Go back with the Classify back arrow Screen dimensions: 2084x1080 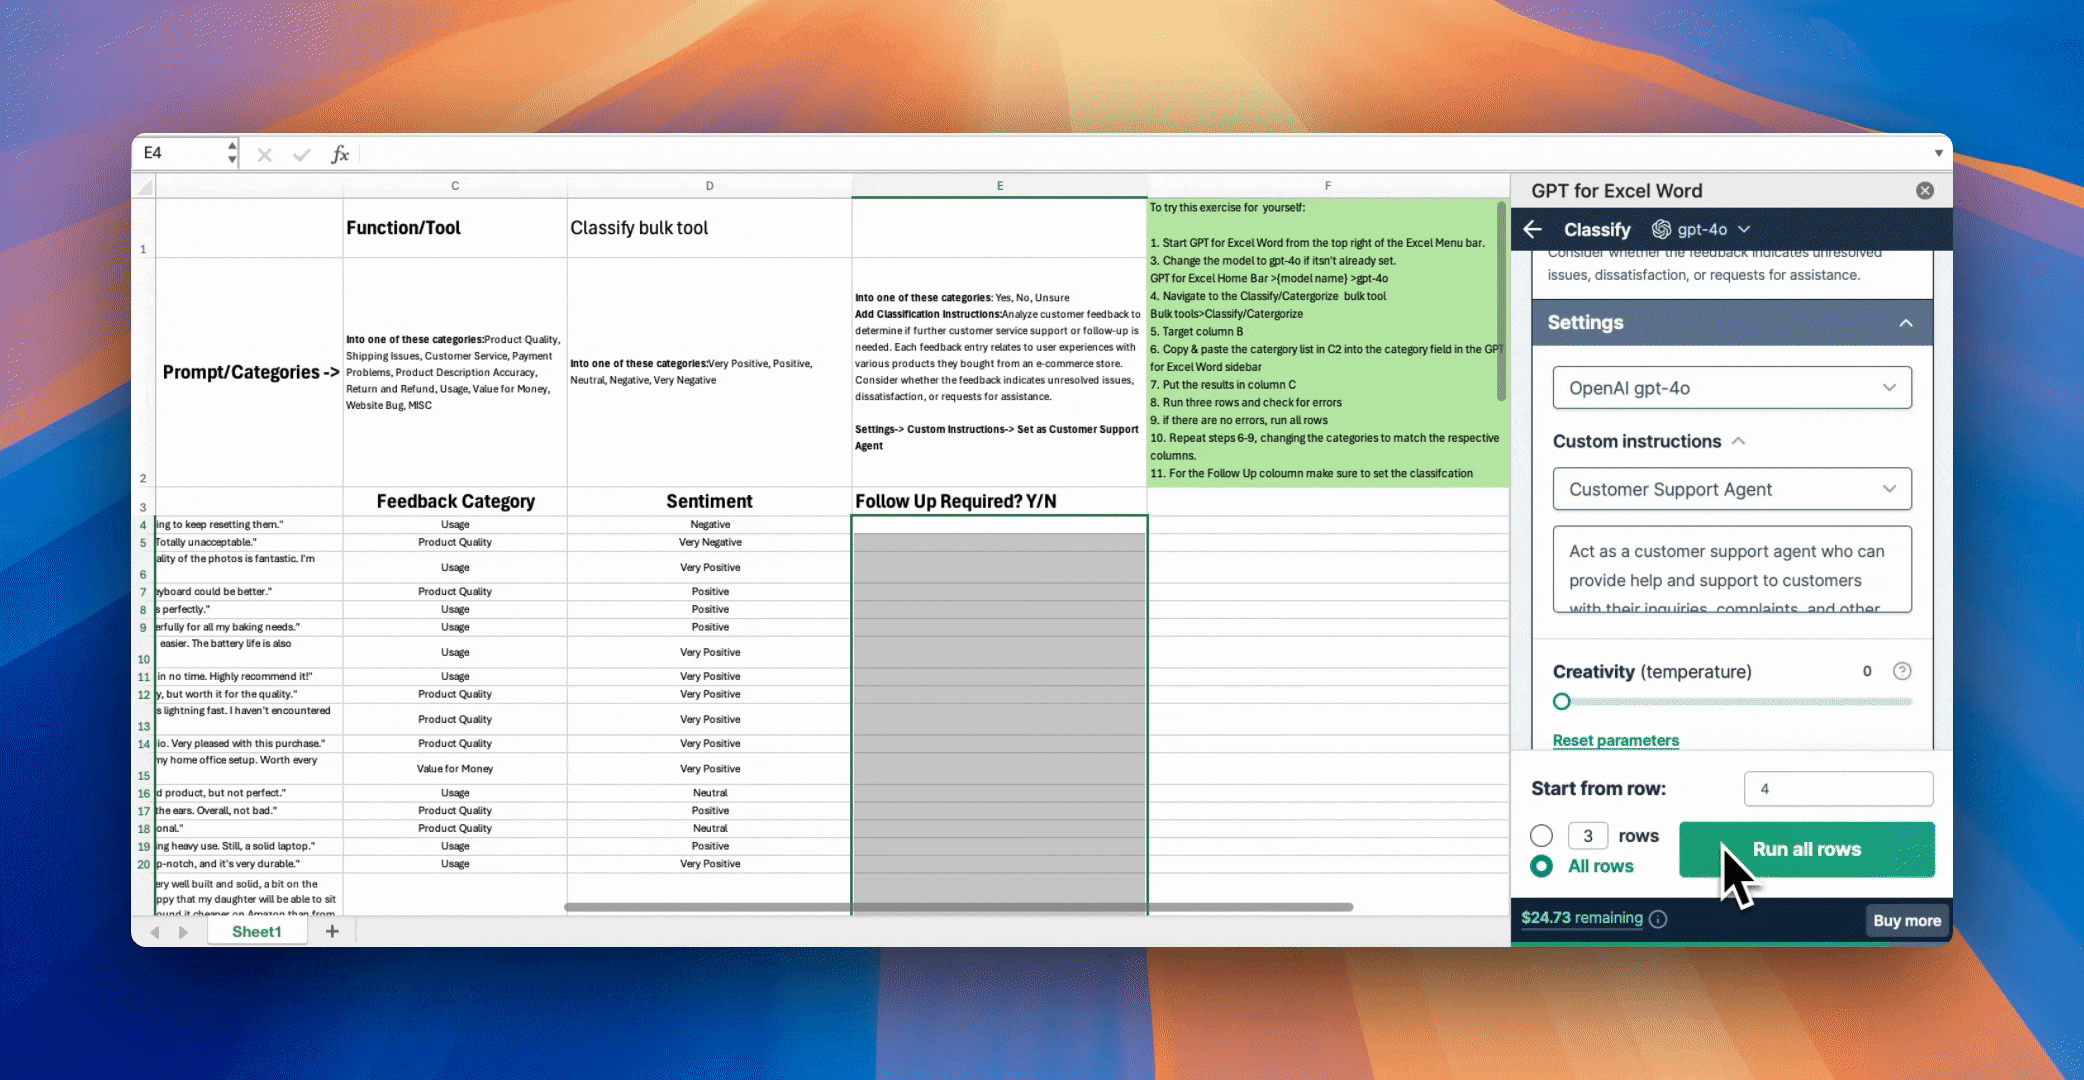(1533, 229)
